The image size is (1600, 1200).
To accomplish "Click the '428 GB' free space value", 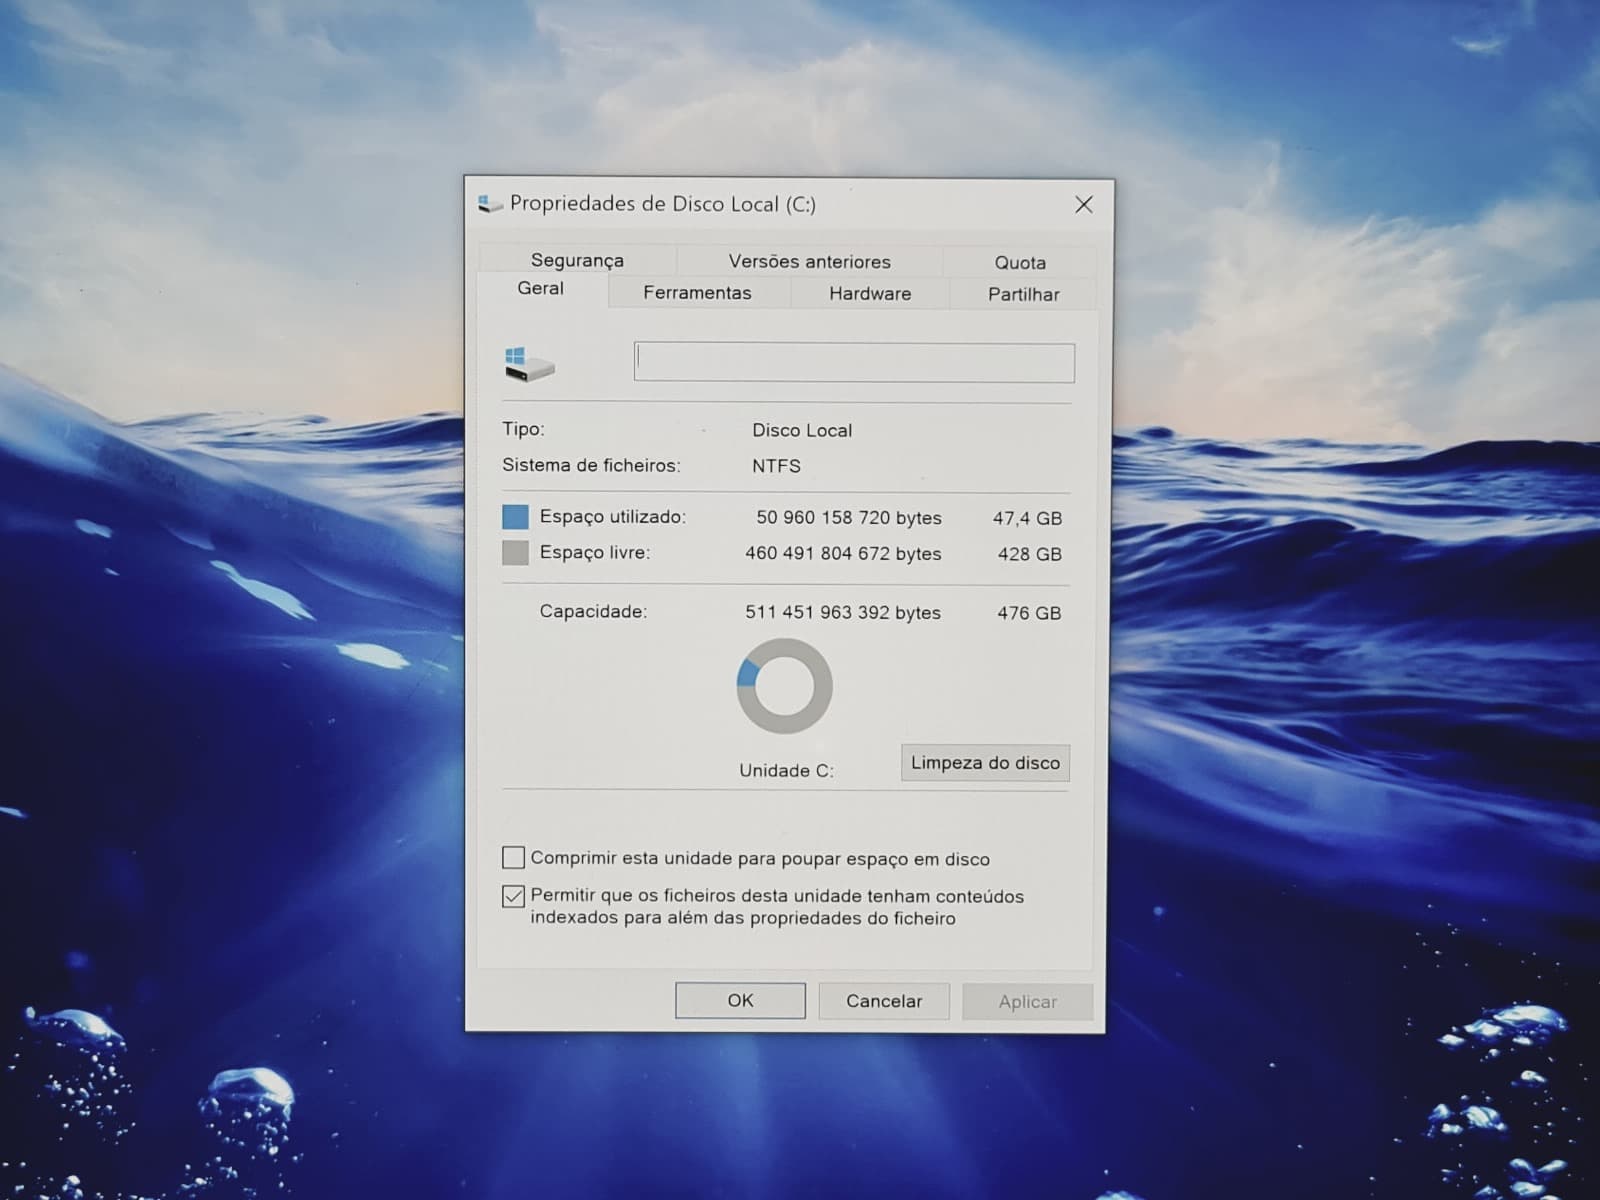I will [1030, 554].
